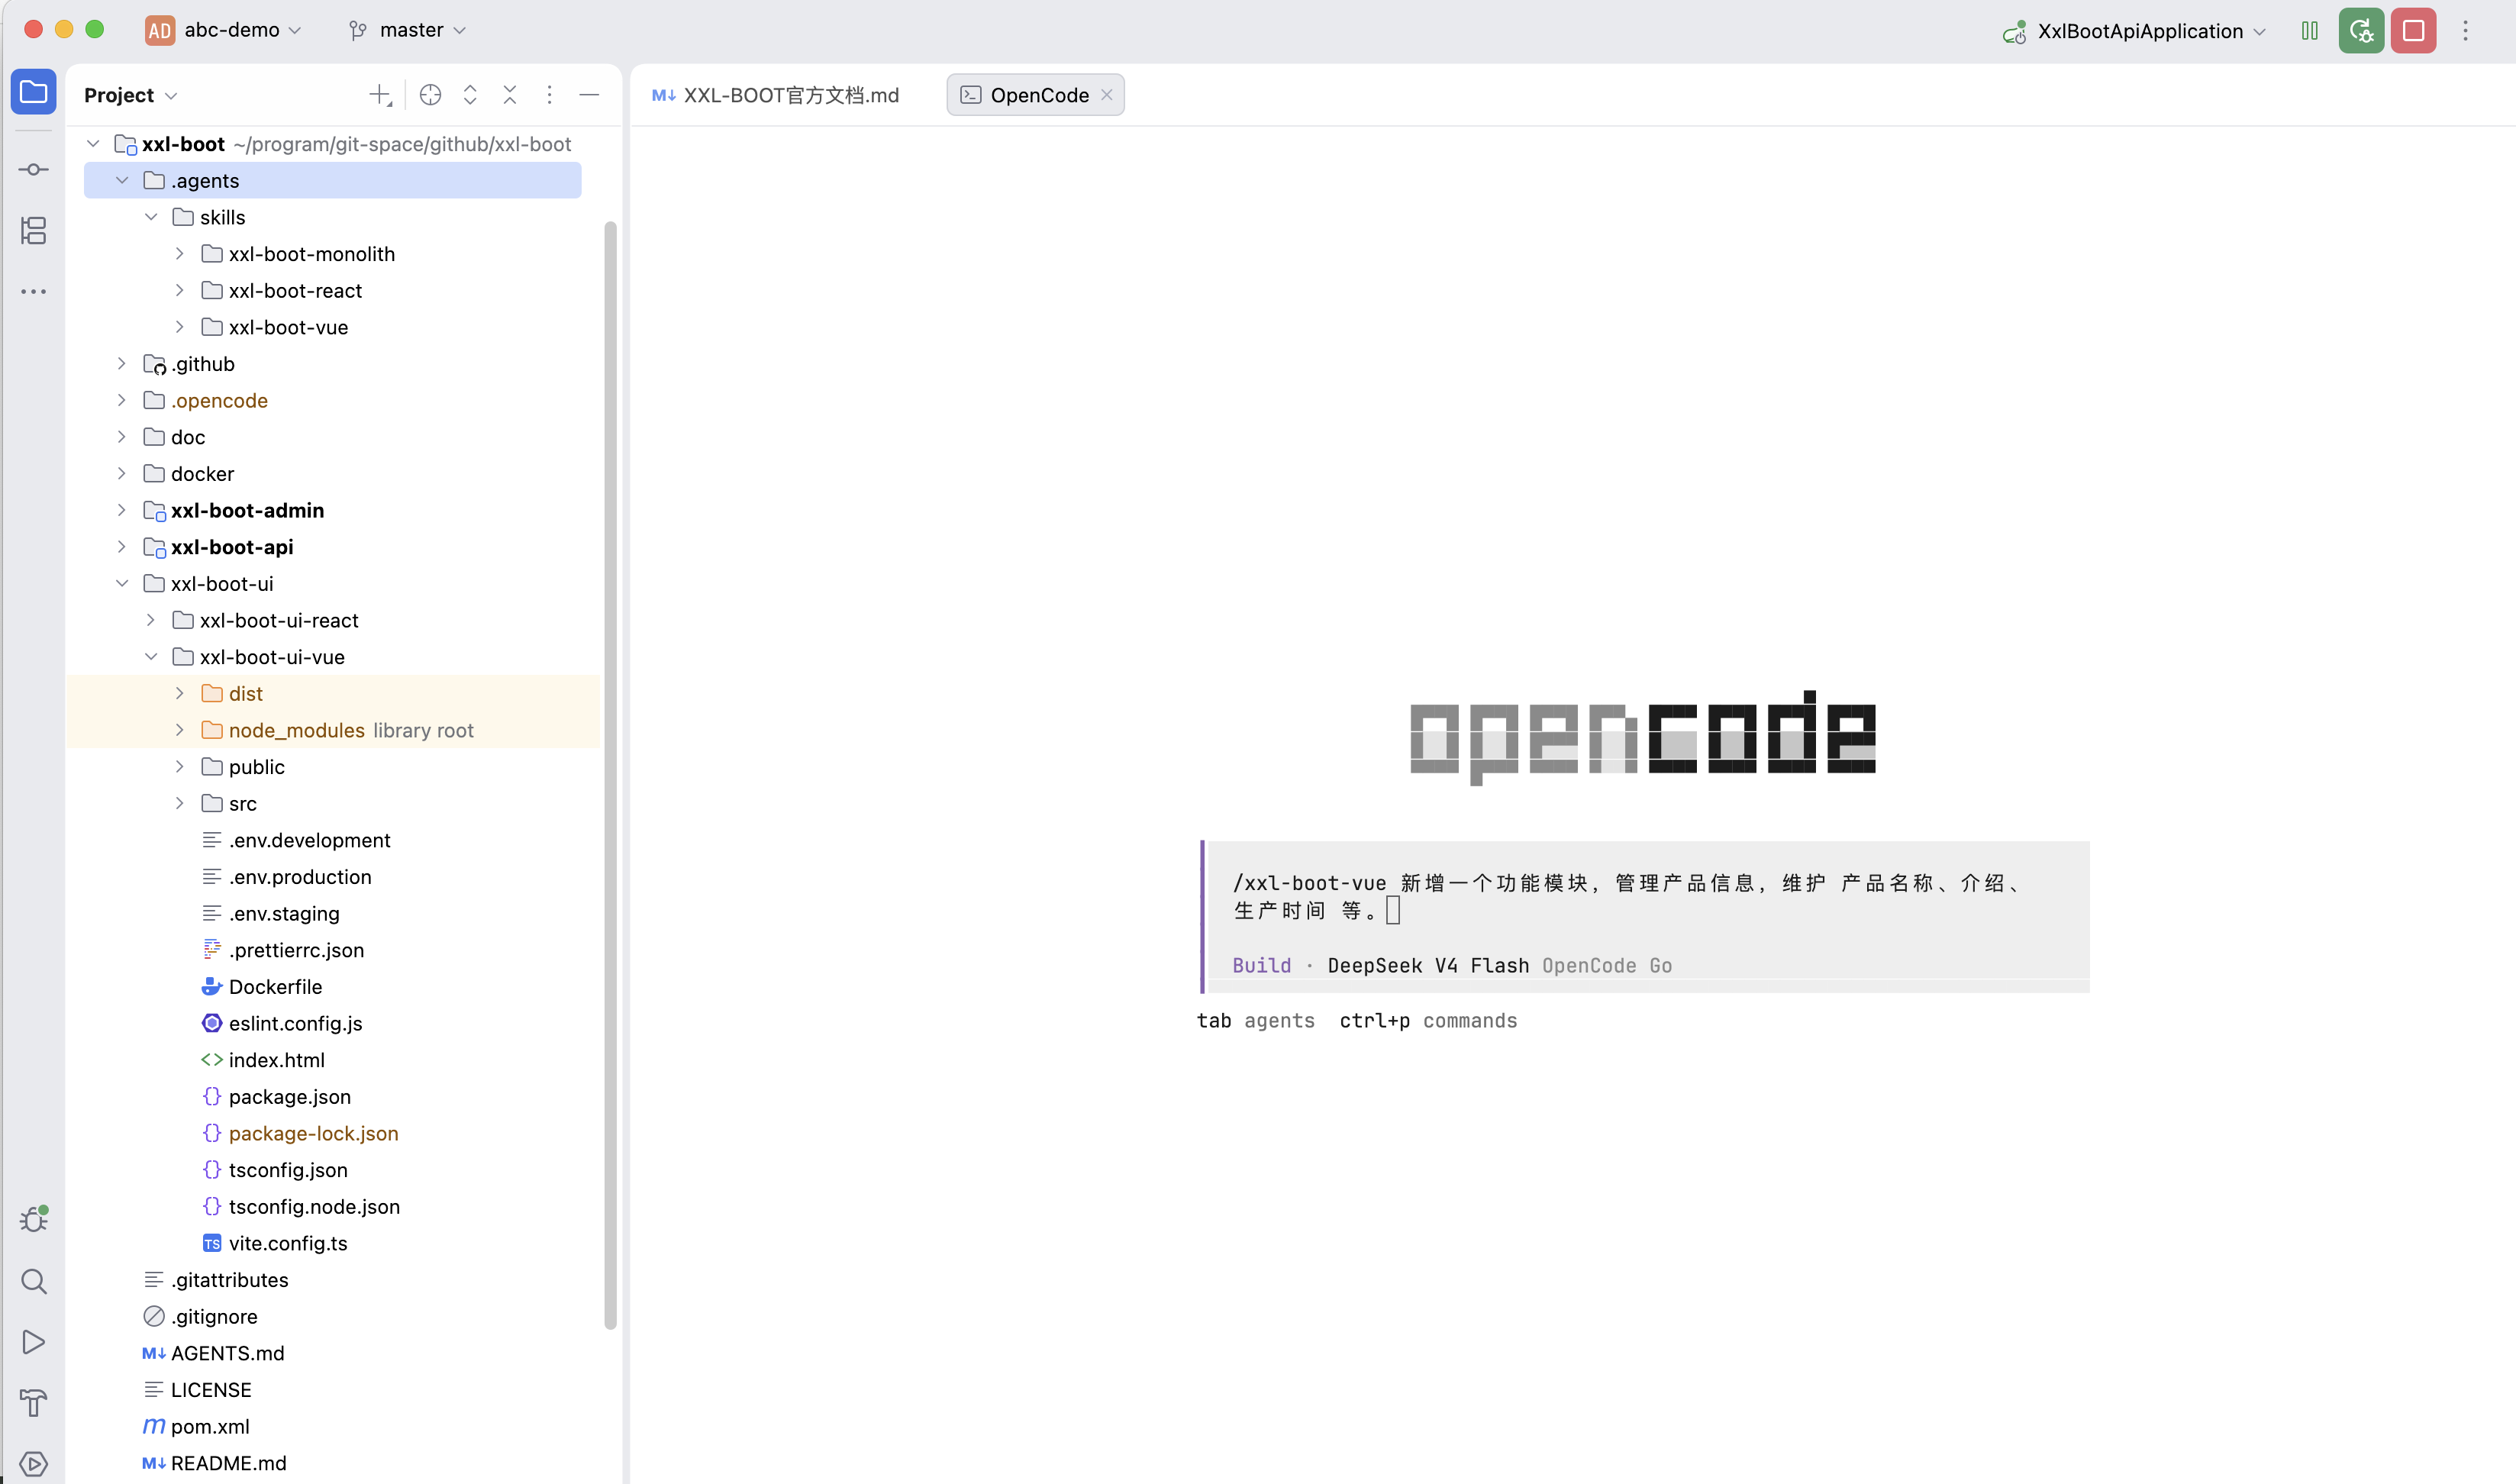Open tsconfig.node.json file
Image resolution: width=2516 pixels, height=1484 pixels.
(300, 1207)
